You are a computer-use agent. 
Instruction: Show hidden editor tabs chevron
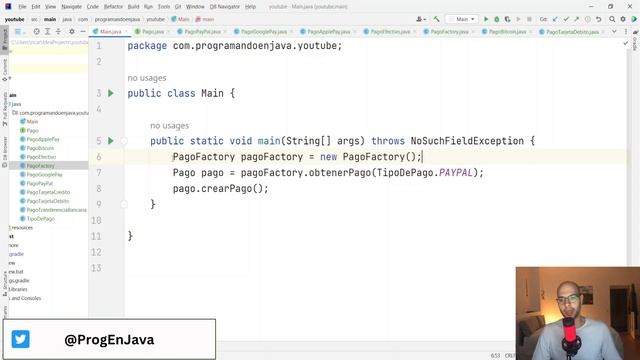coord(614,31)
